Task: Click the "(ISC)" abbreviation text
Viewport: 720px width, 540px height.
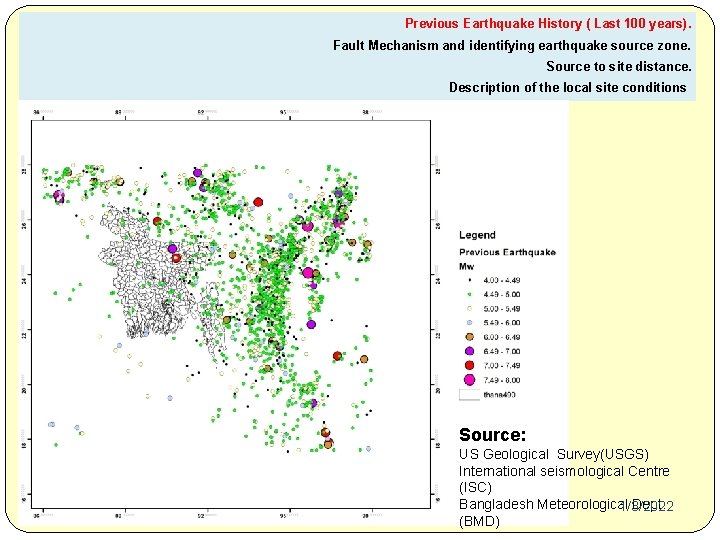Action: 475,487
